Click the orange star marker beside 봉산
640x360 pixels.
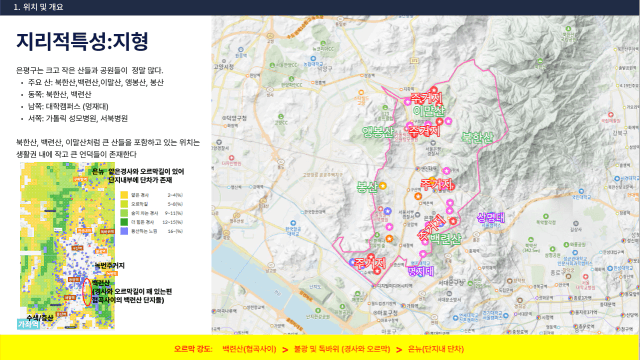pyautogui.click(x=382, y=186)
